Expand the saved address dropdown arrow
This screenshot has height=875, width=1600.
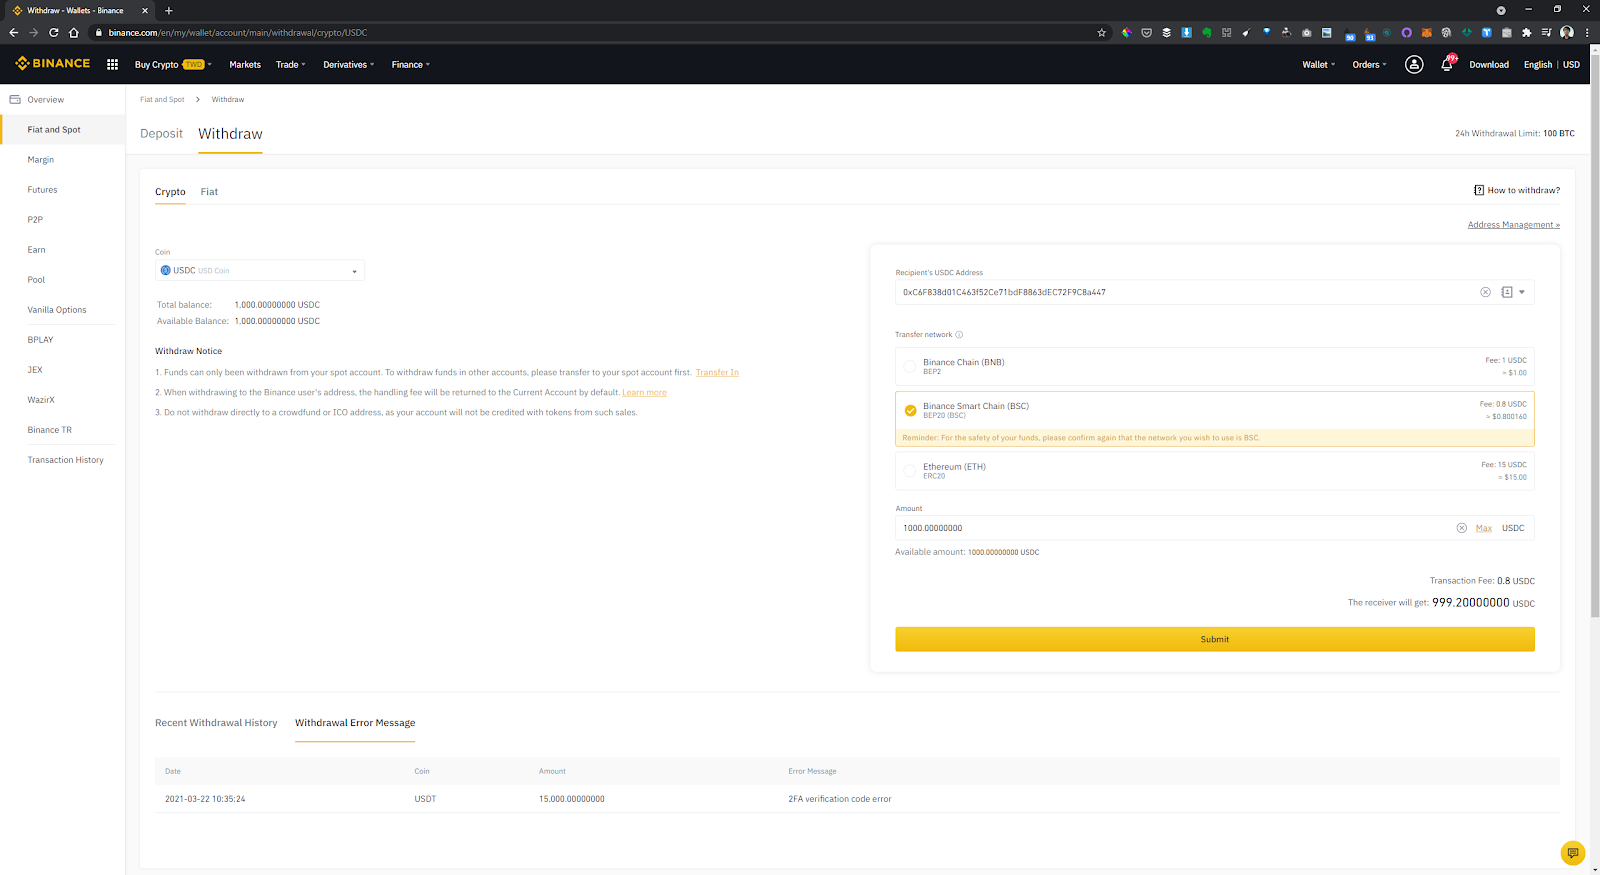(x=1522, y=292)
